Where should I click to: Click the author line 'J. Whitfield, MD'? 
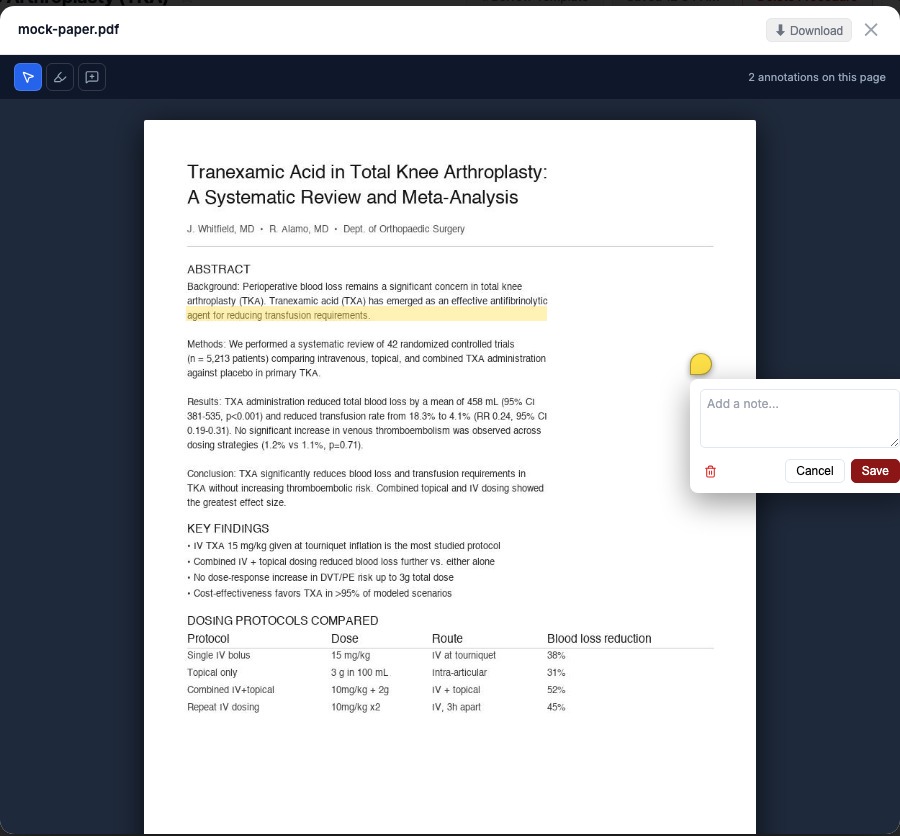220,229
